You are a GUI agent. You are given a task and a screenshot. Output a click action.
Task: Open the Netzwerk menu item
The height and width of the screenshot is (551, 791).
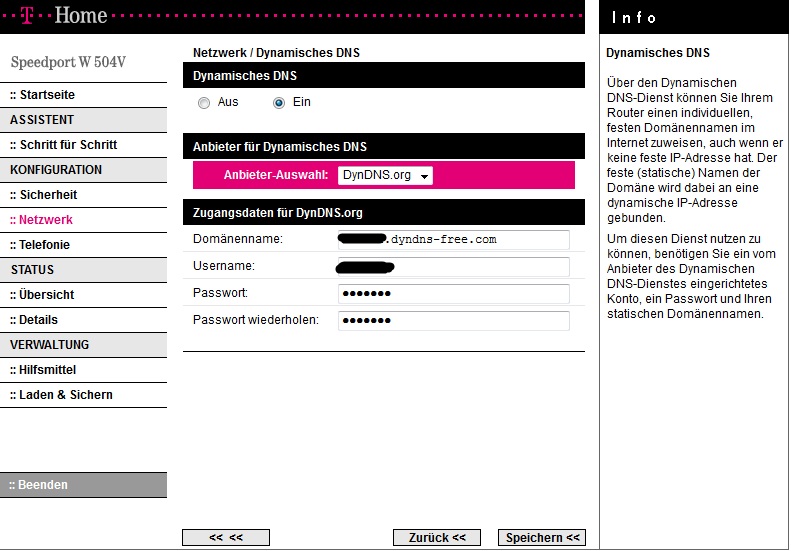click(42, 220)
